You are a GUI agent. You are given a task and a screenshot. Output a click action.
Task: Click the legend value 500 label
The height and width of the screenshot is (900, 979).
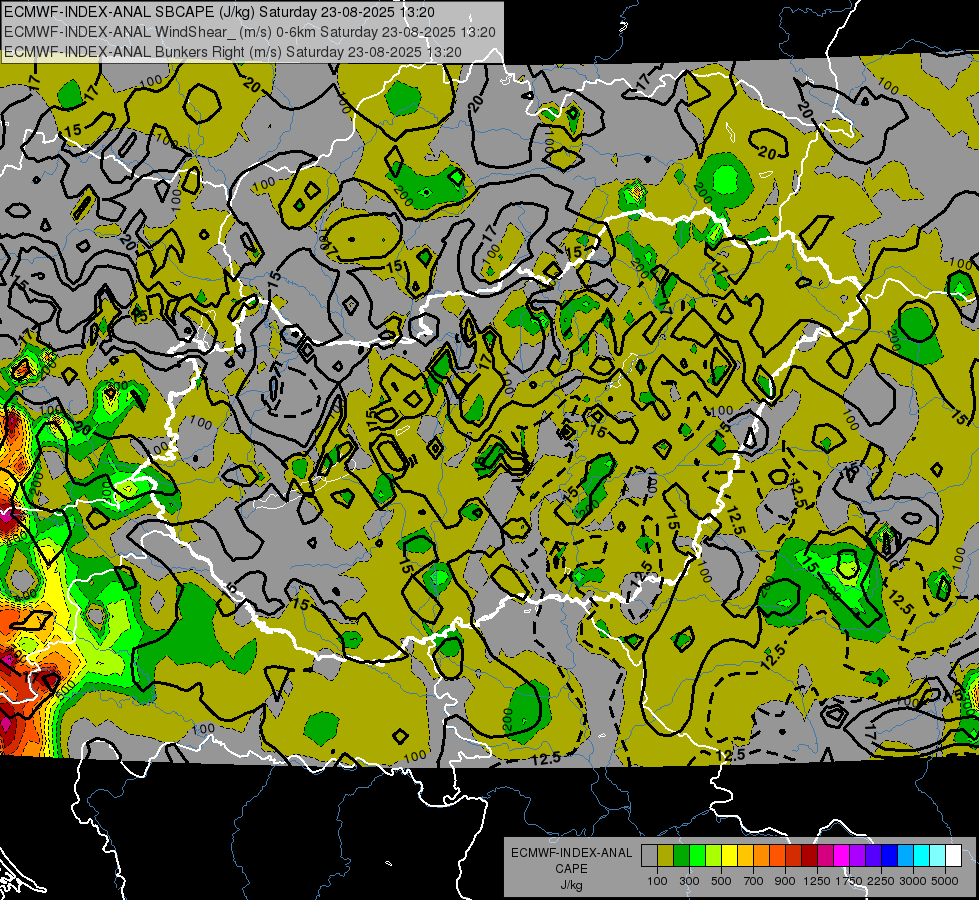[x=721, y=881]
